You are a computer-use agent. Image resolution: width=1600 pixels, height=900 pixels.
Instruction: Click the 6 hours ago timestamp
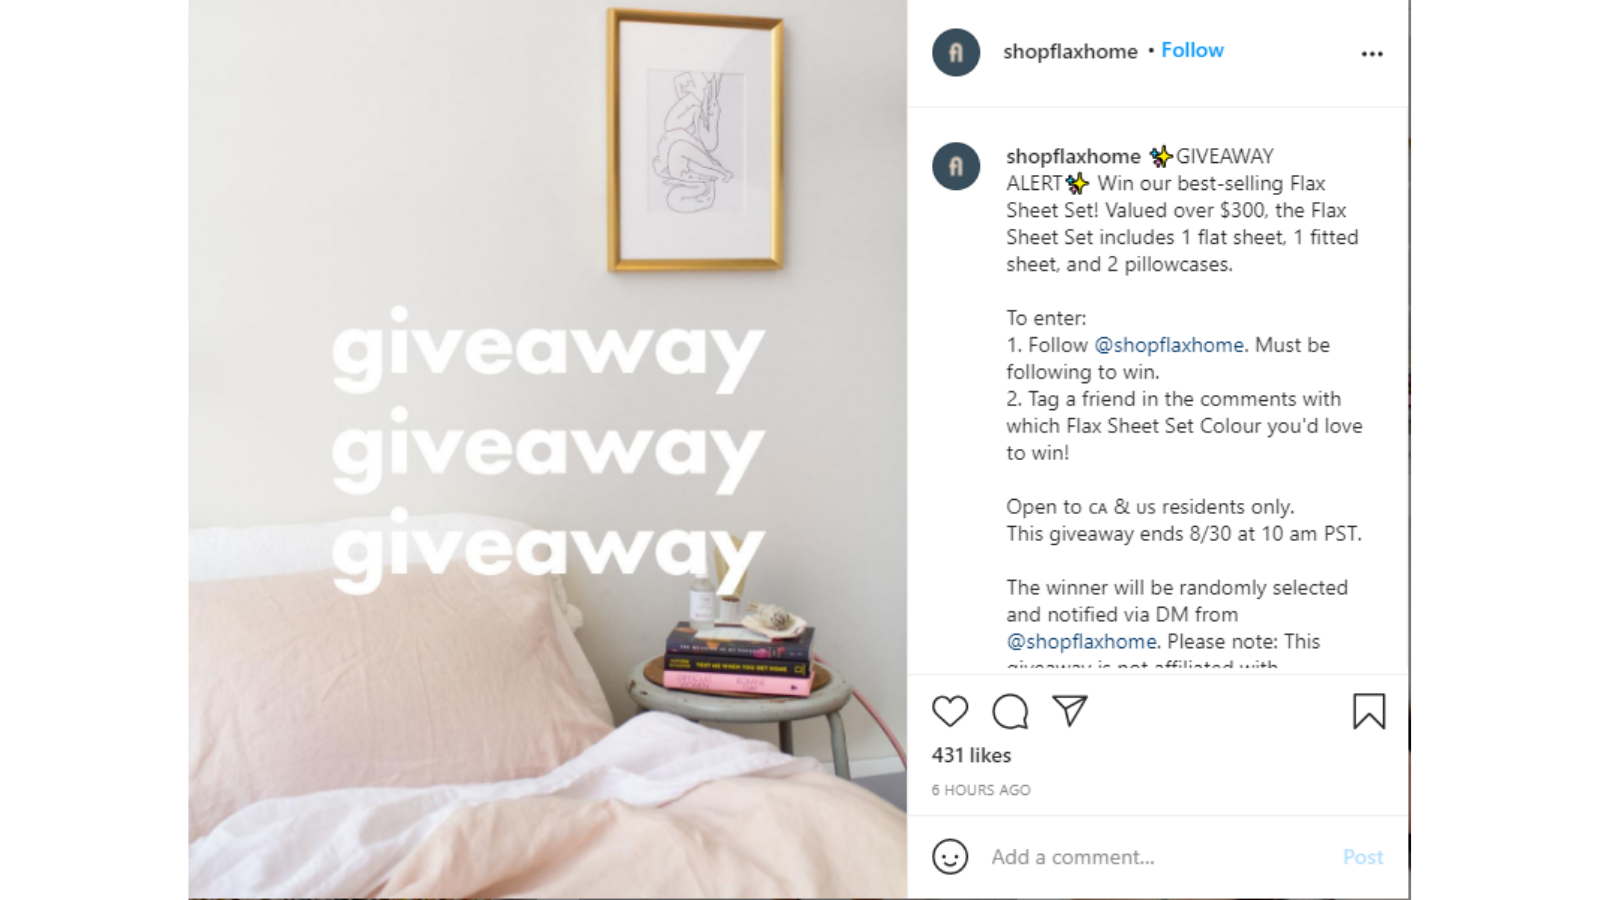[x=981, y=790]
